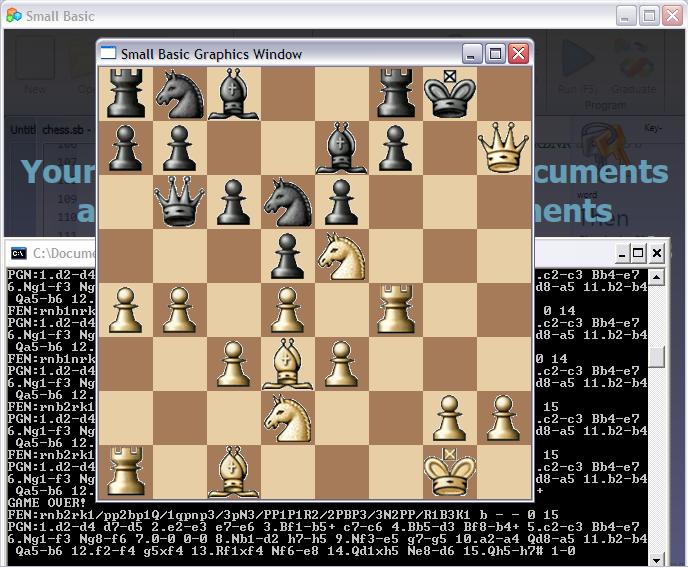This screenshot has width=688, height=568.
Task: Select the black rook on f8
Action: tap(396, 93)
